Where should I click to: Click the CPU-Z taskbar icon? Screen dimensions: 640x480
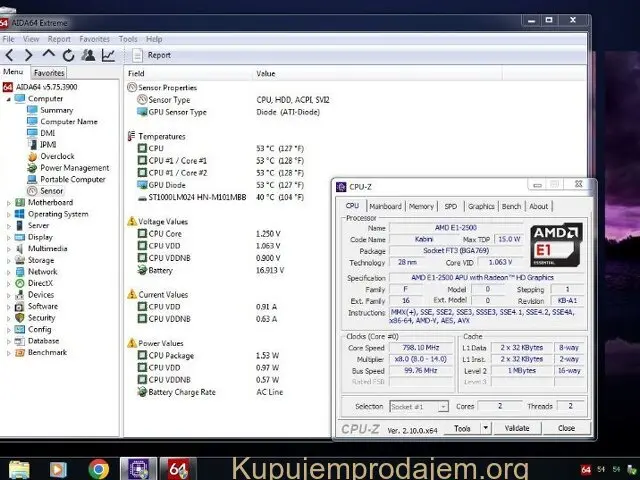pos(134,468)
